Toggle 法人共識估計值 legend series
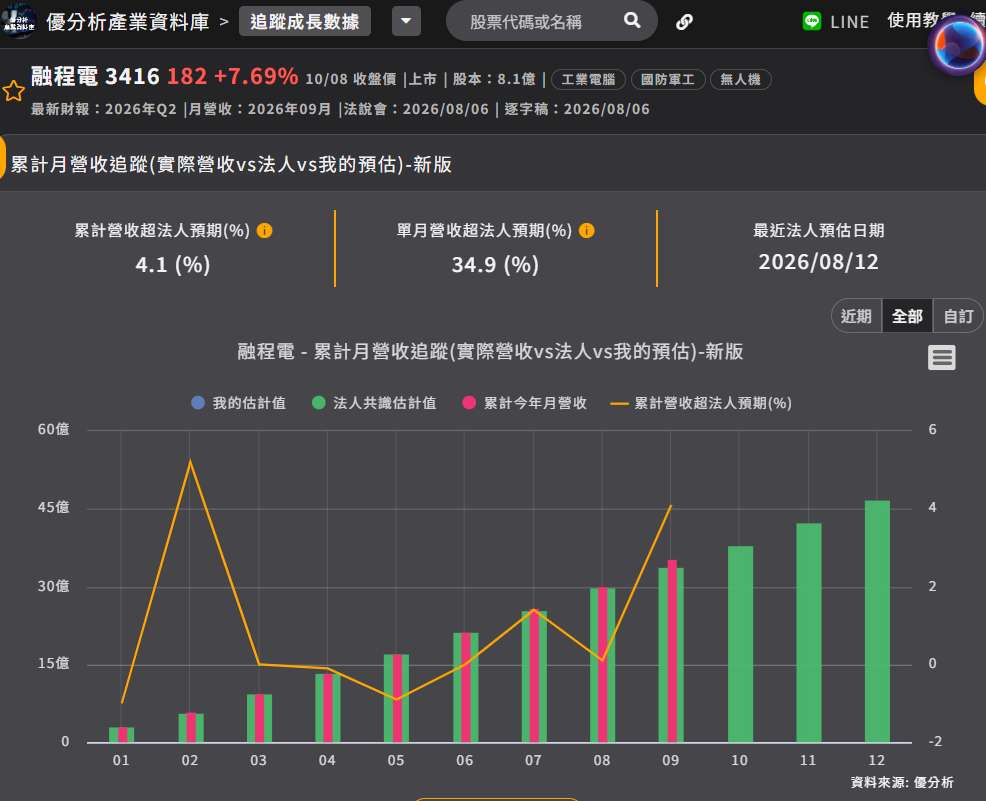Image resolution: width=986 pixels, height=801 pixels. [x=374, y=403]
